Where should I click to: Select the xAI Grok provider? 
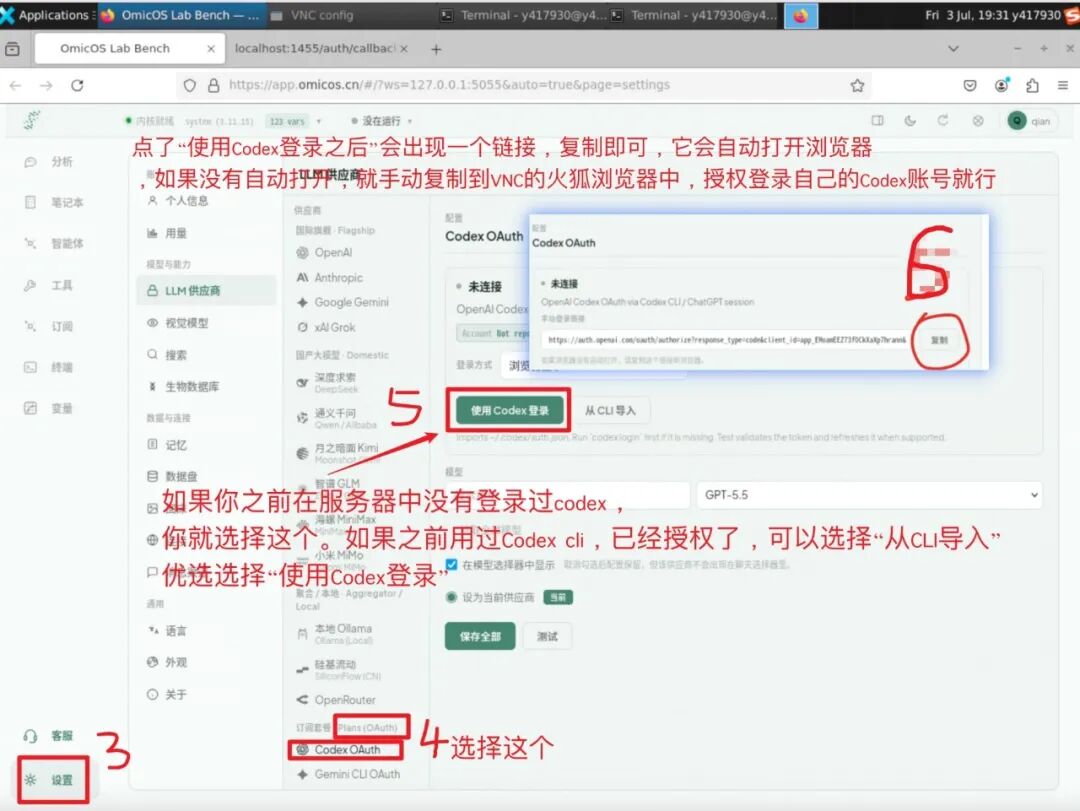tap(326, 327)
